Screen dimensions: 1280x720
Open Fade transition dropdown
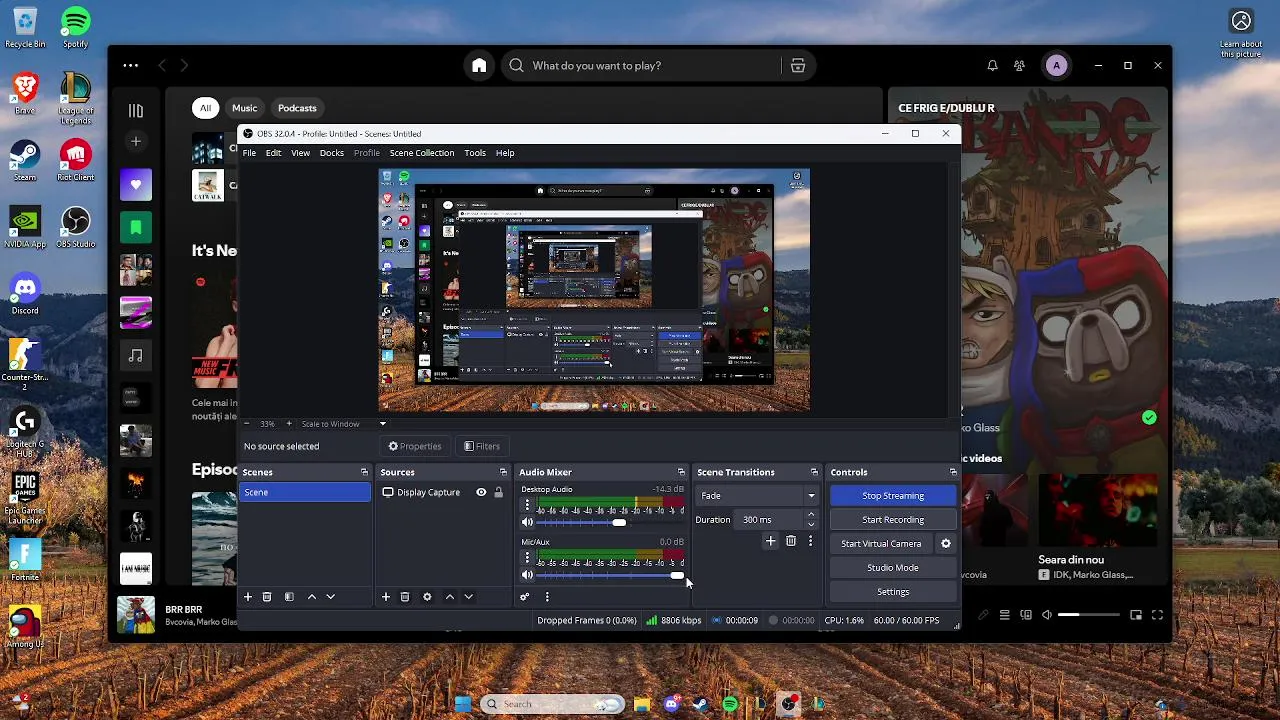(x=758, y=496)
